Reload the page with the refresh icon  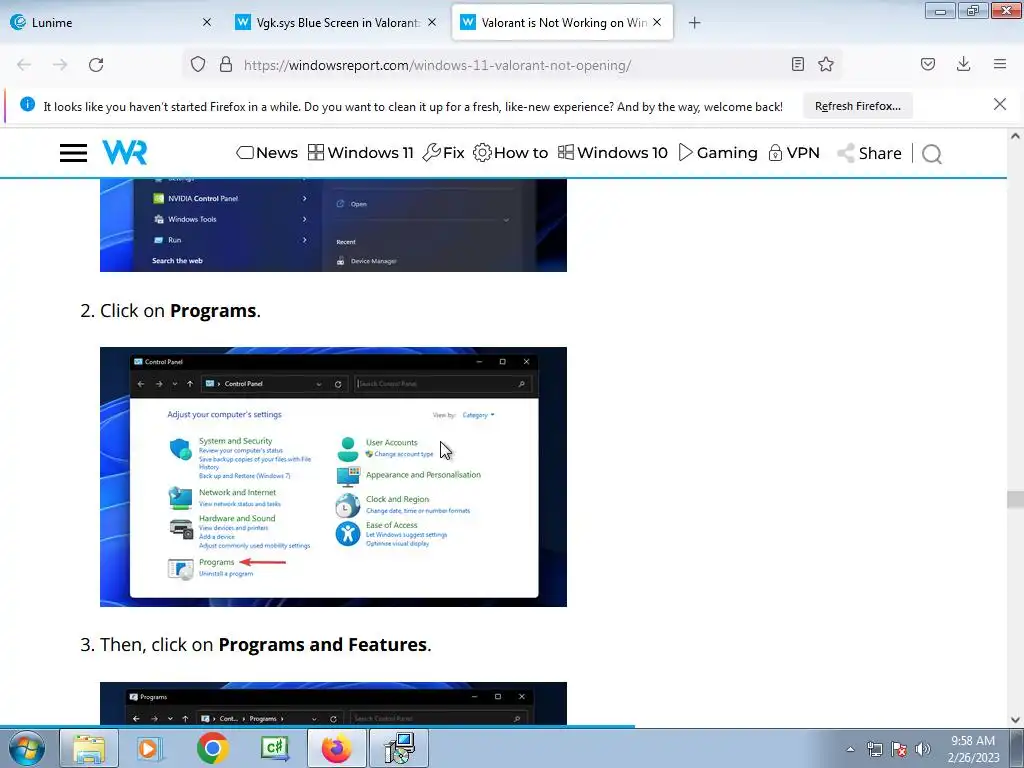click(x=96, y=65)
